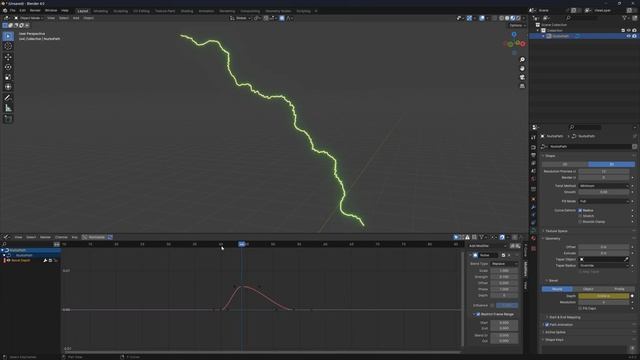Screen dimensions: 640x360
Task: Open the Object Mode dropdown in viewport header
Action: (x=29, y=18)
